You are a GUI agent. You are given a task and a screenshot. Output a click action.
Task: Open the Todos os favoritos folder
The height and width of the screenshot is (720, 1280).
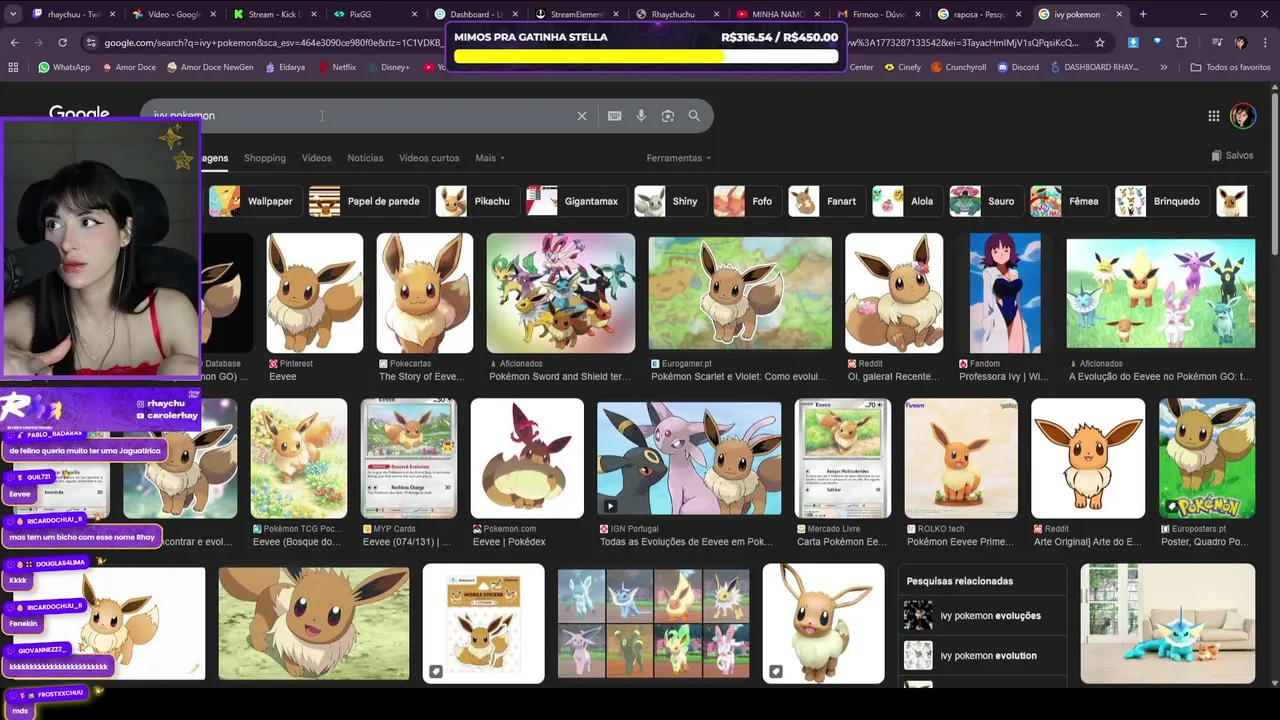point(1230,67)
